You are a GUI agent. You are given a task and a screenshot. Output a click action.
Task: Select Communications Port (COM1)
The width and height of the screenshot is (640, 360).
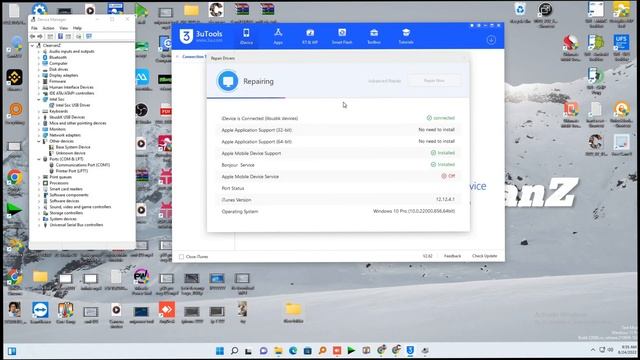(x=82, y=165)
